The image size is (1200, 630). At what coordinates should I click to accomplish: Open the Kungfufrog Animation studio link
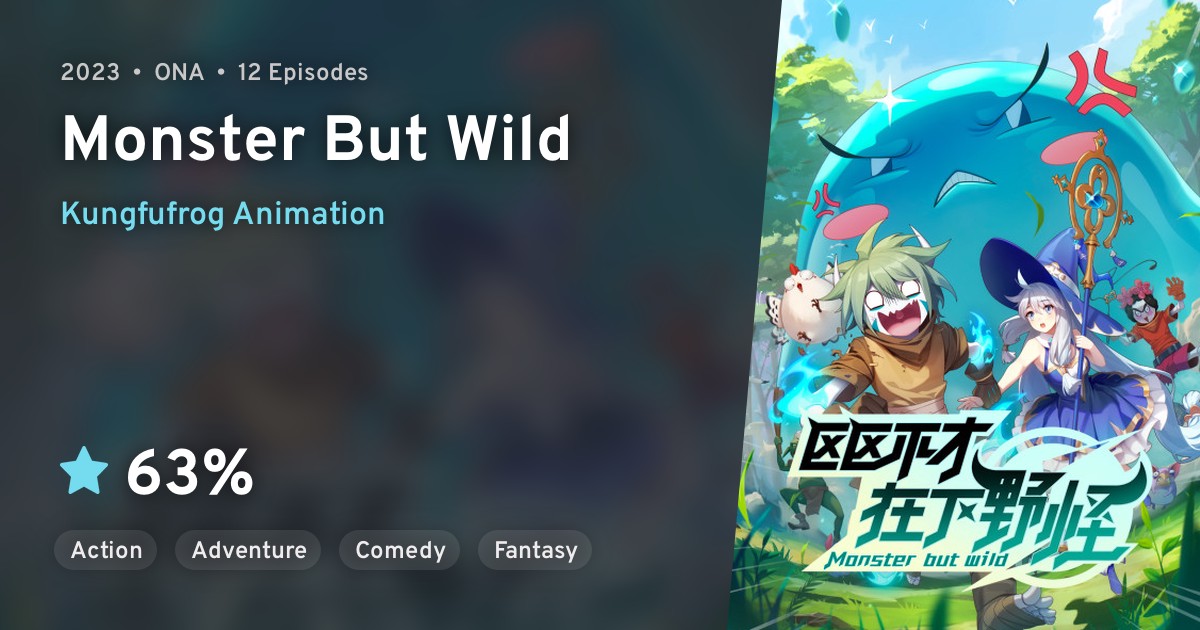[x=222, y=213]
